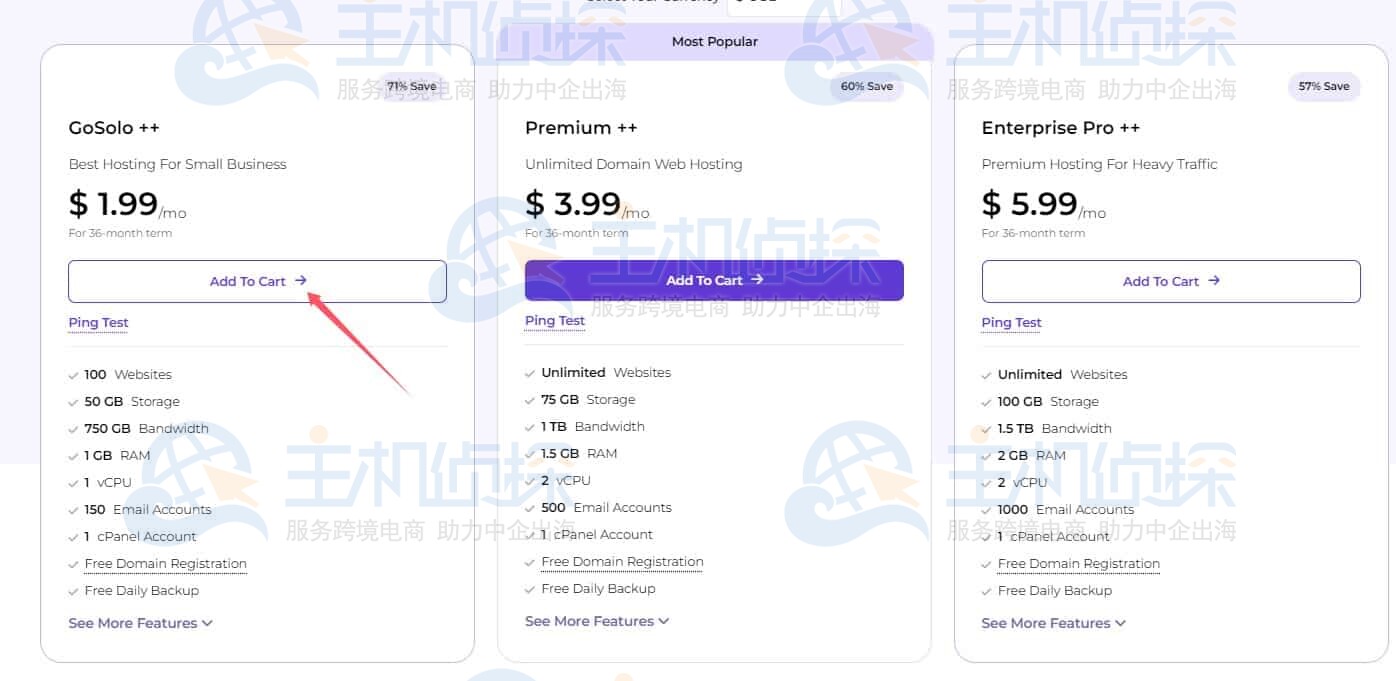The height and width of the screenshot is (681, 1396).
Task: Click the checkmark next to Free Daily Backup in GoSolo
Action: click(72, 591)
